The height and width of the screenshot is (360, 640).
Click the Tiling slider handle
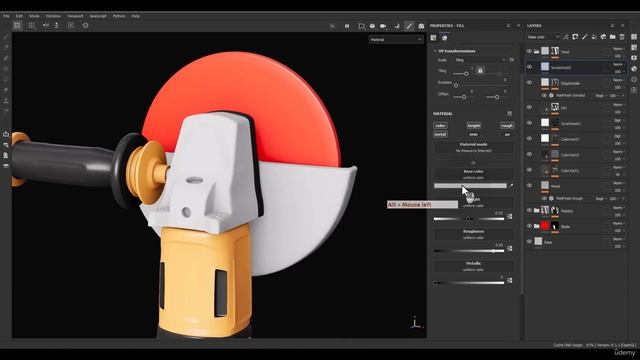click(x=466, y=74)
